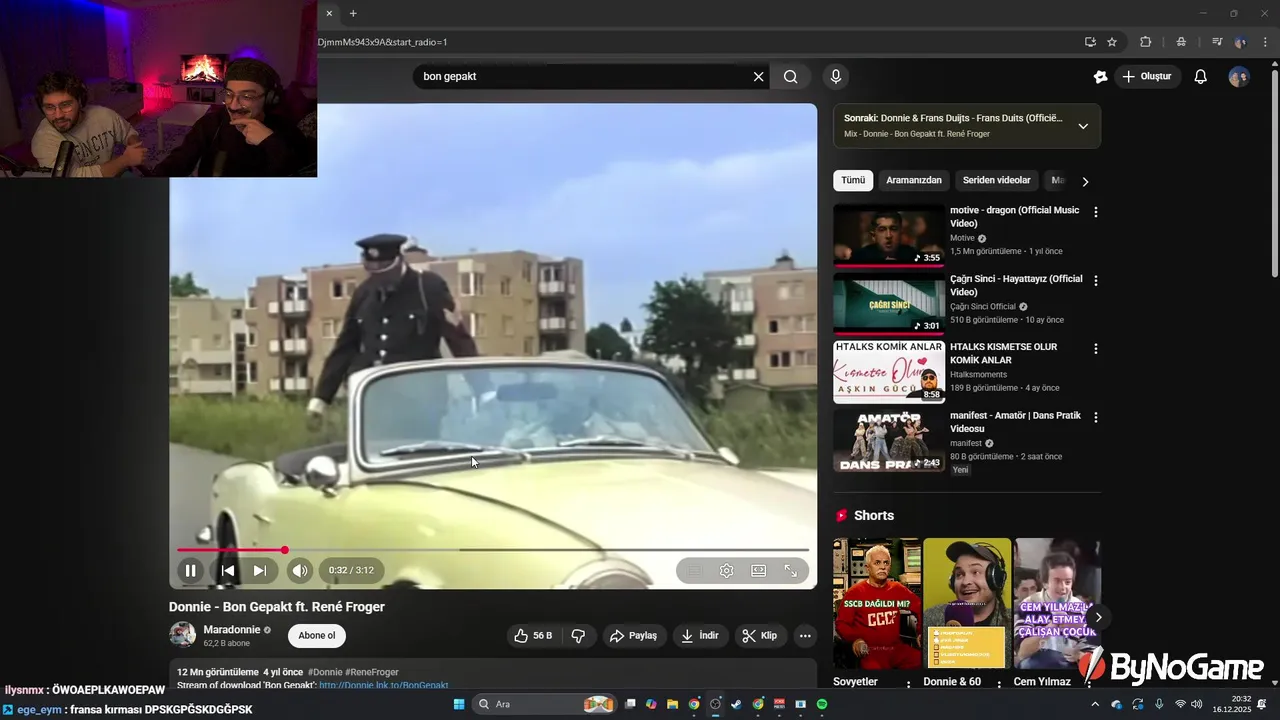Screen dimensions: 1280x720
Task: Seek on the red progress bar
Action: click(231, 550)
